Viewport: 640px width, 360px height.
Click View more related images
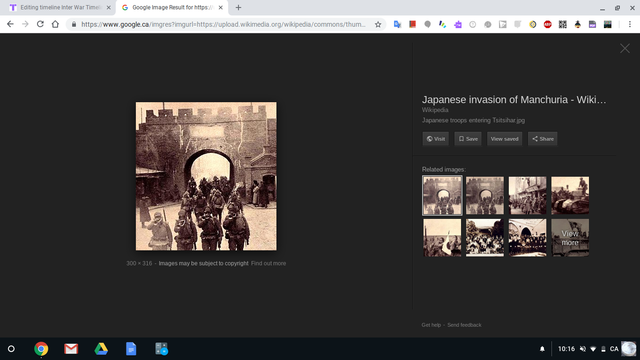pyautogui.click(x=570, y=238)
